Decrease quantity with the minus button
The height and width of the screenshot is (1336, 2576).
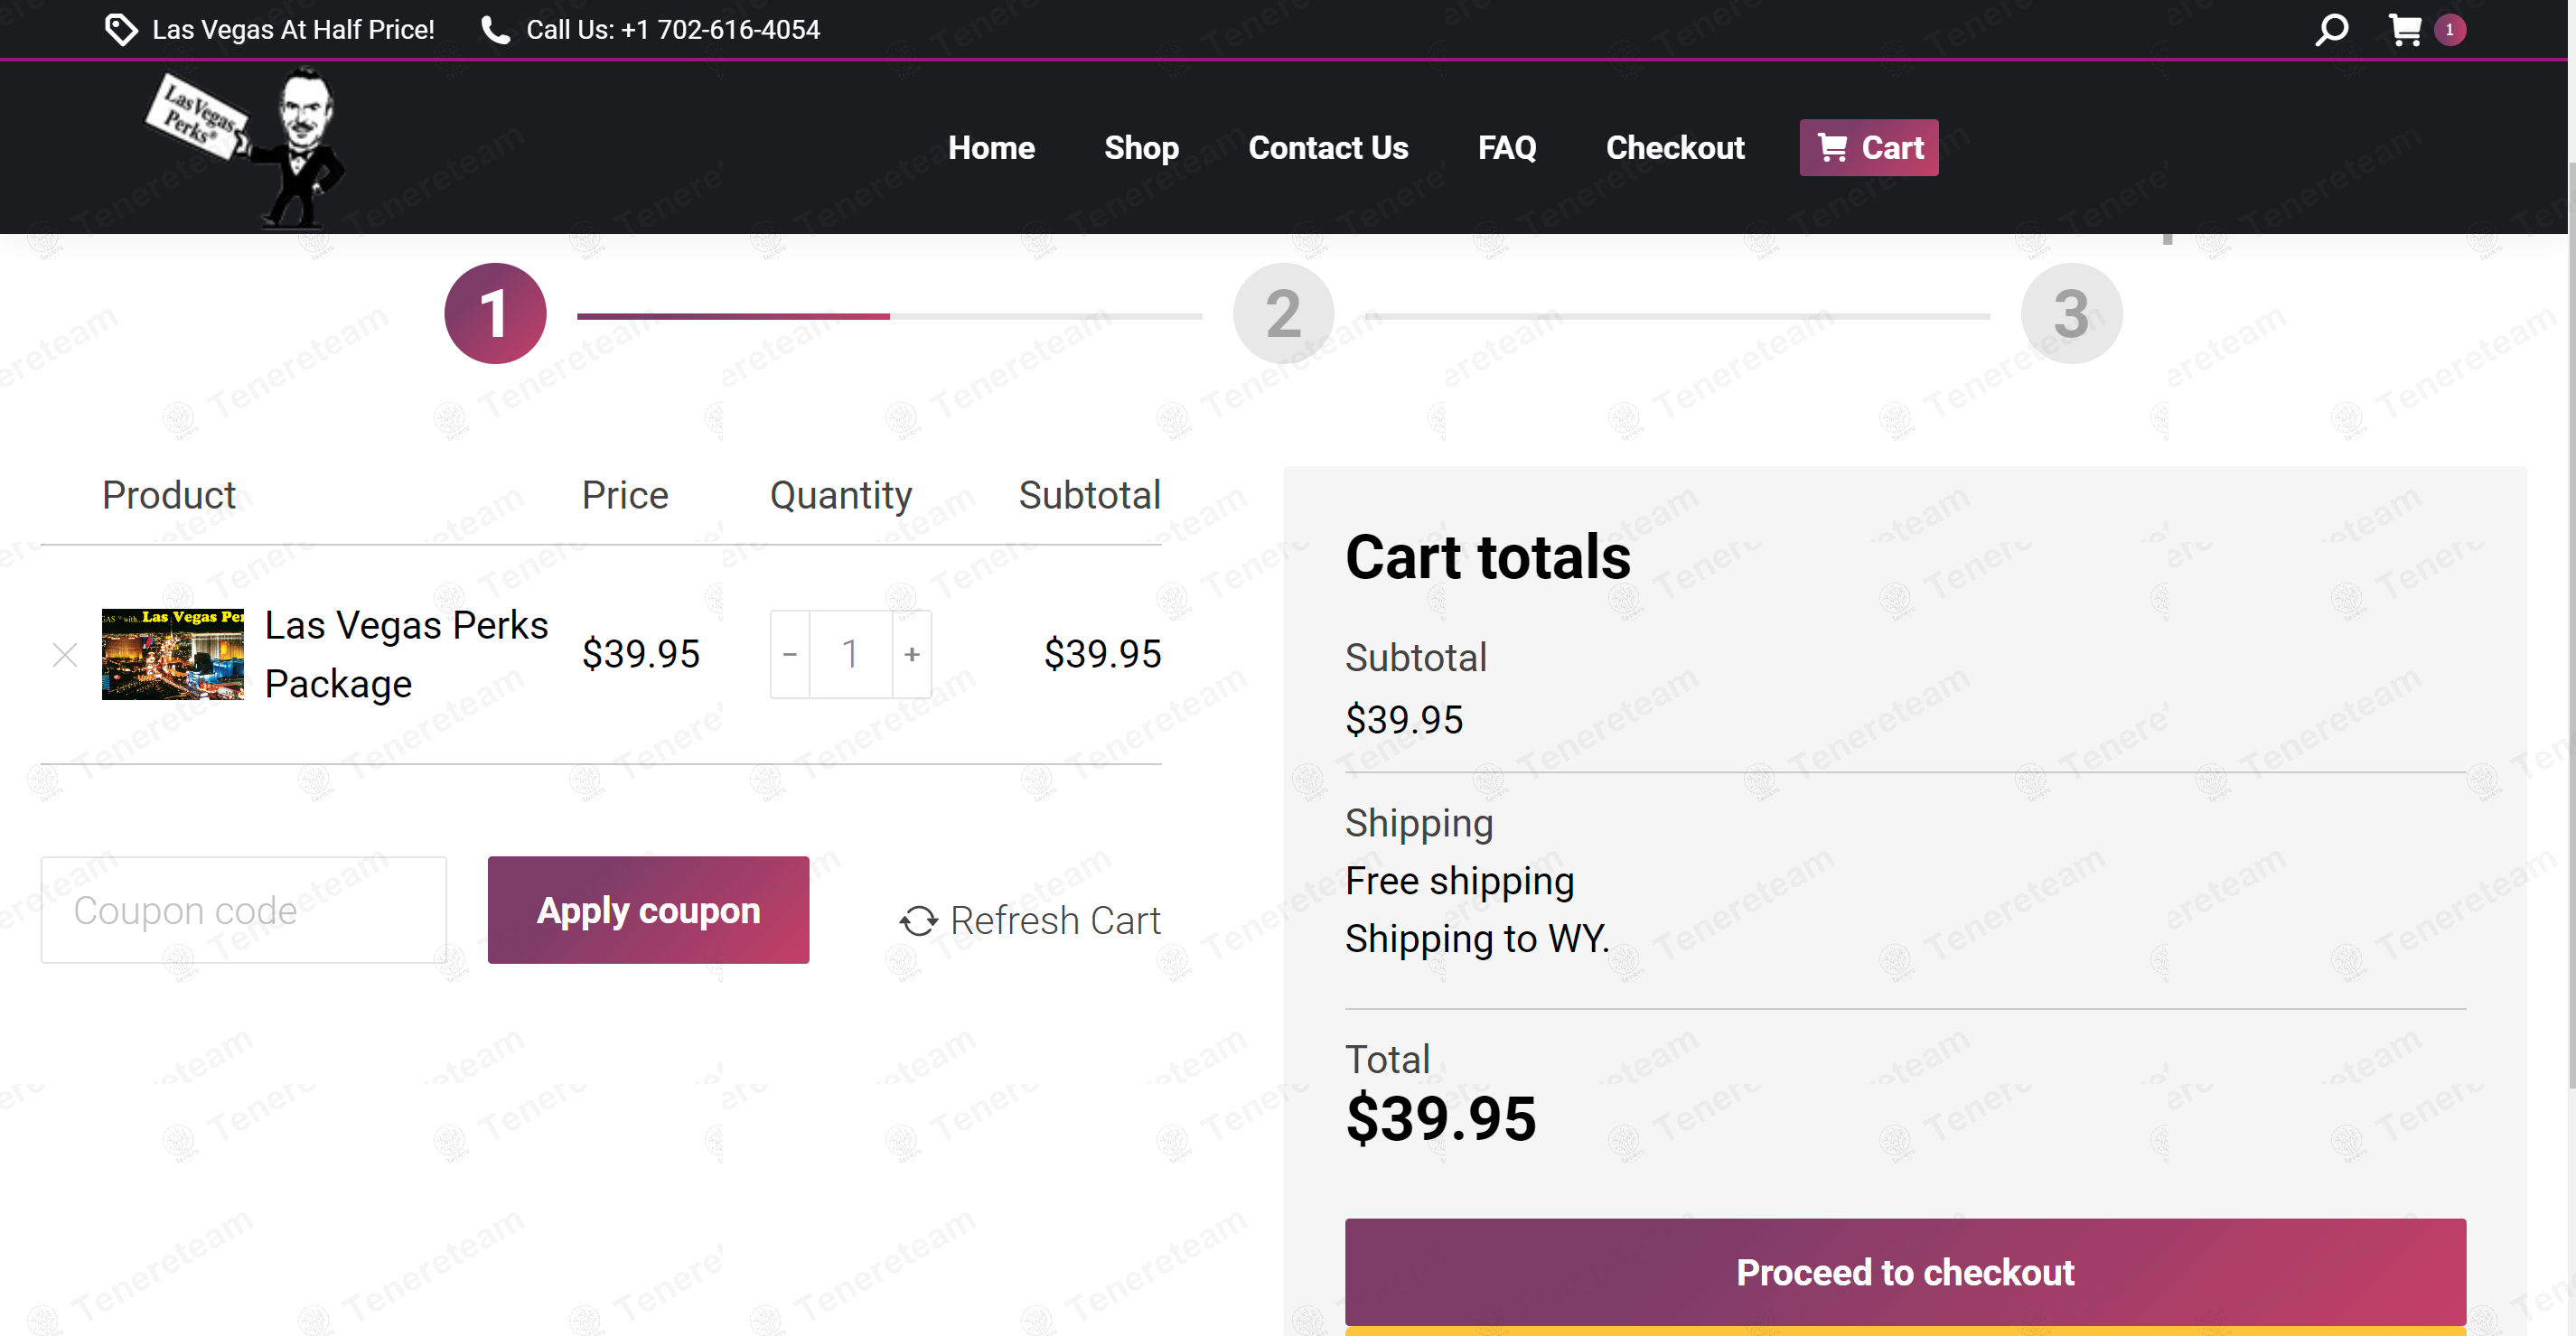point(790,654)
